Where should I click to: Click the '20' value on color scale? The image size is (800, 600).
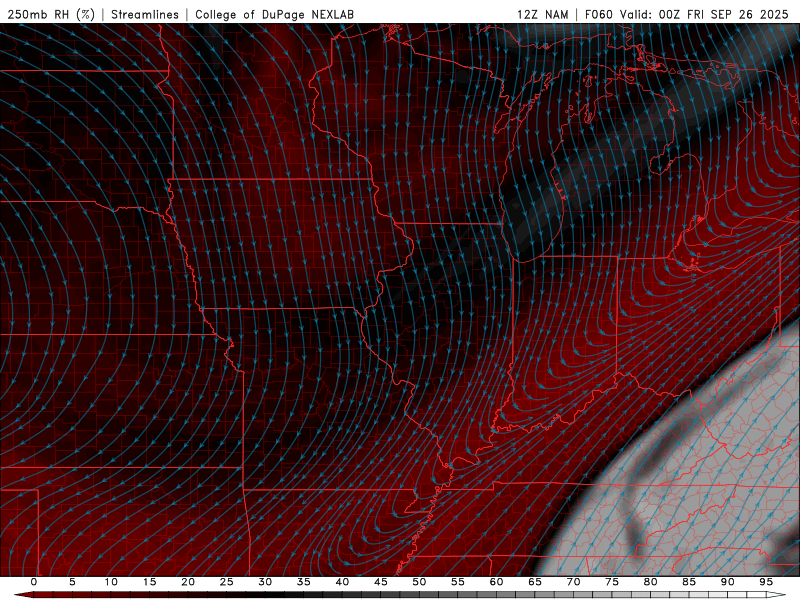(x=188, y=582)
